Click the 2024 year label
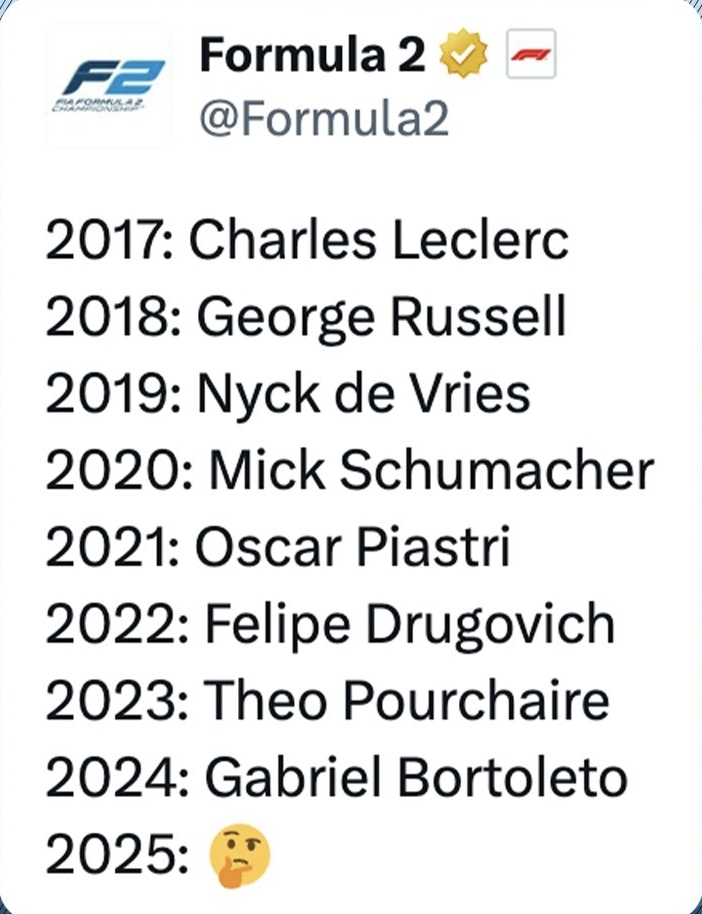Screen dimensions: 702x914 tap(113, 778)
